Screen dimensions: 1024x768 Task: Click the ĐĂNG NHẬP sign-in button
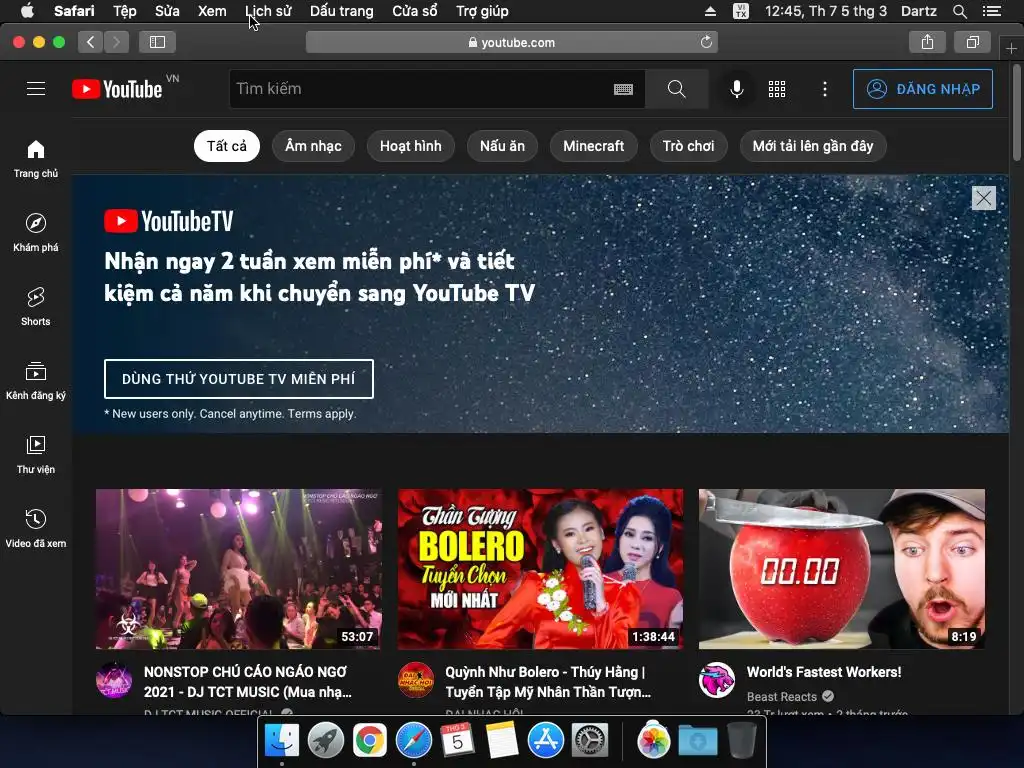point(923,89)
